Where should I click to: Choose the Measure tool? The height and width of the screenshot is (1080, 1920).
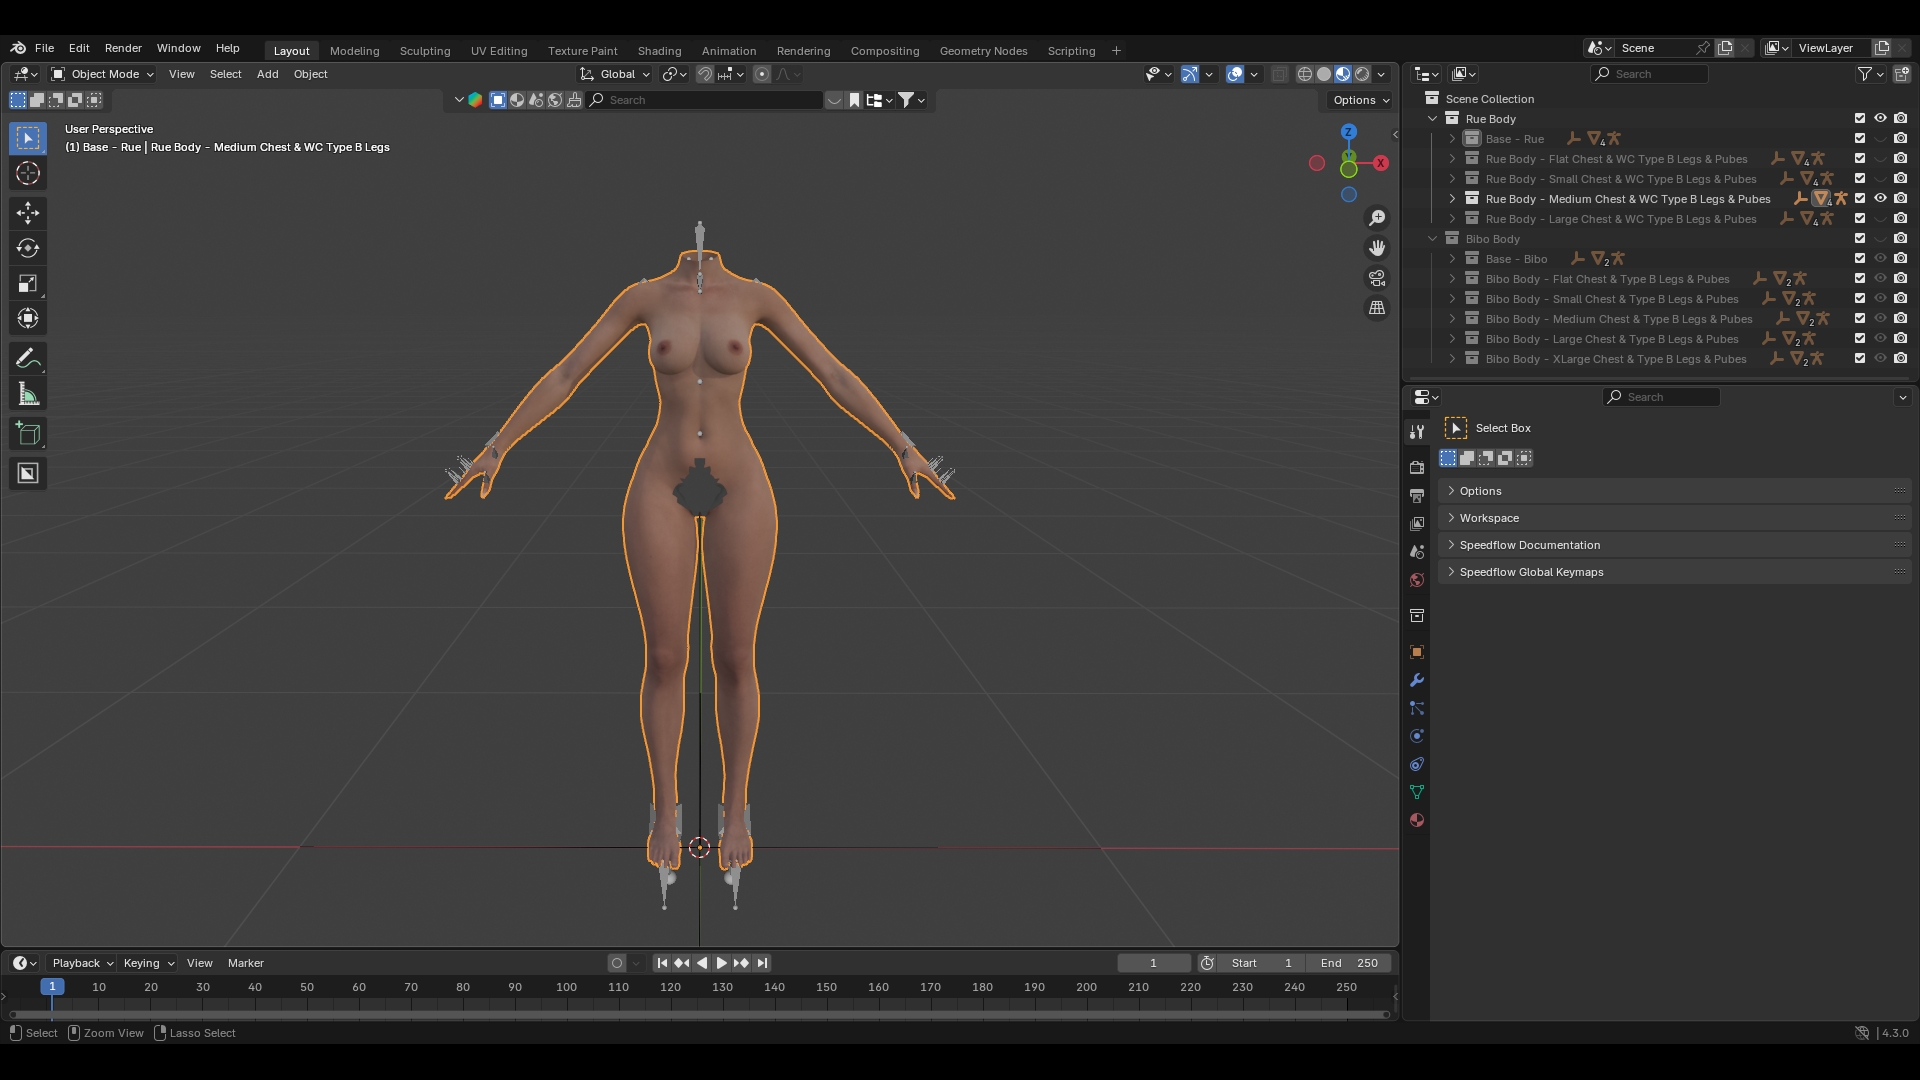tap(28, 395)
